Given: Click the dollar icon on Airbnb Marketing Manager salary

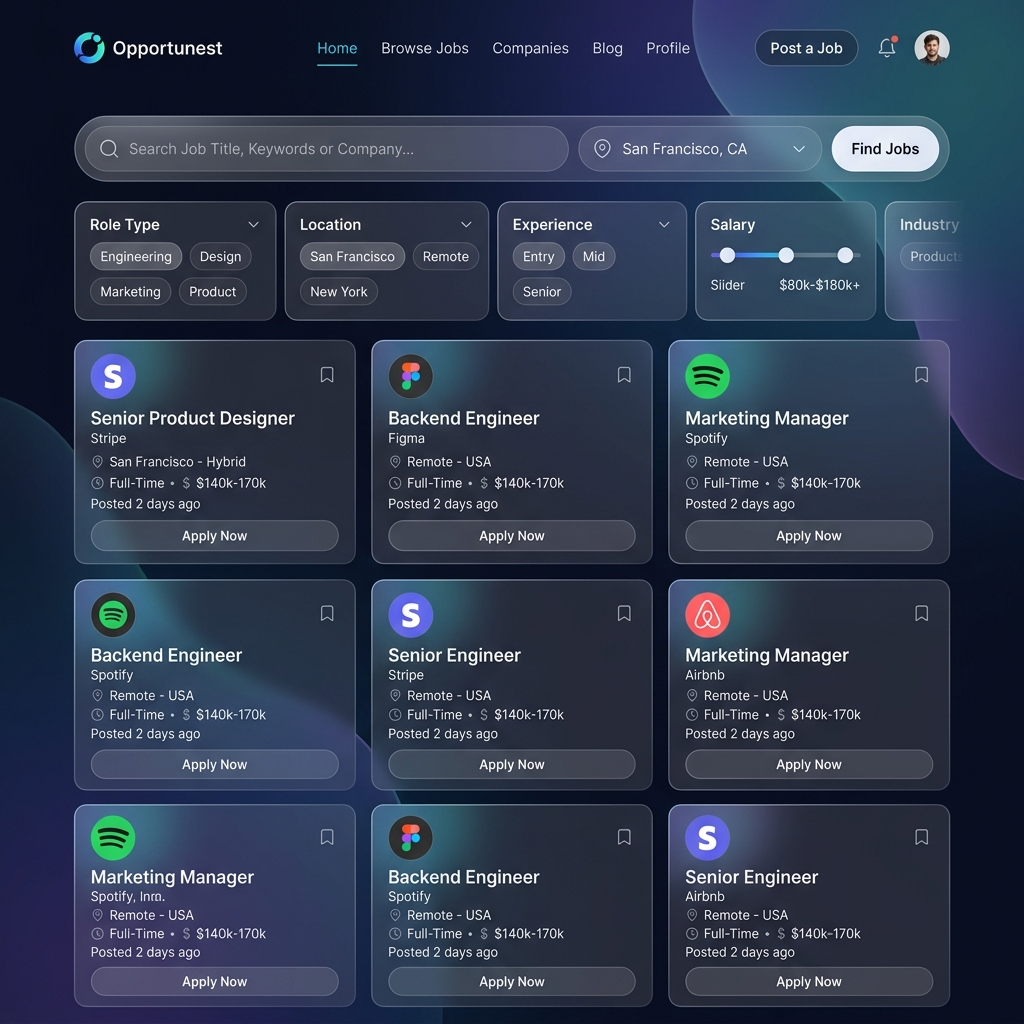Looking at the screenshot, I should [781, 714].
